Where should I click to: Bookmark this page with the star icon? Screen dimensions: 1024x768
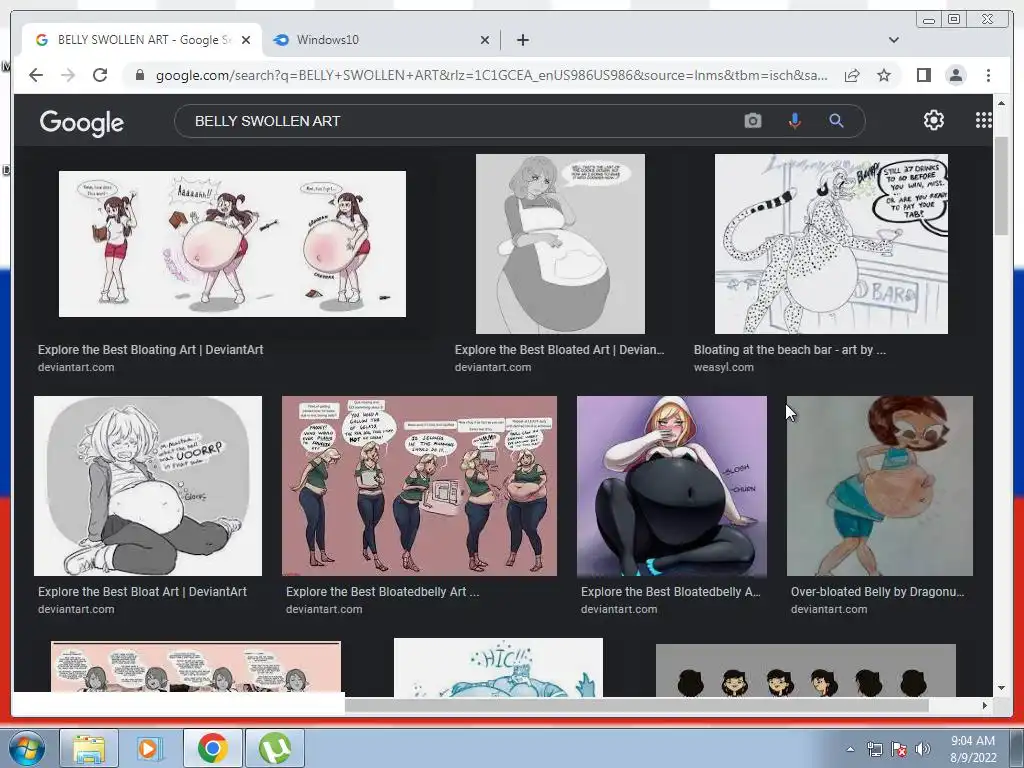(884, 75)
